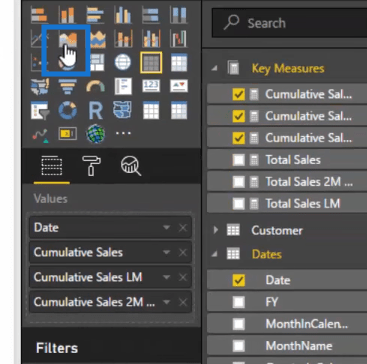Open the Format paint roller tab
Screen dimensions: 367x364
[91, 165]
